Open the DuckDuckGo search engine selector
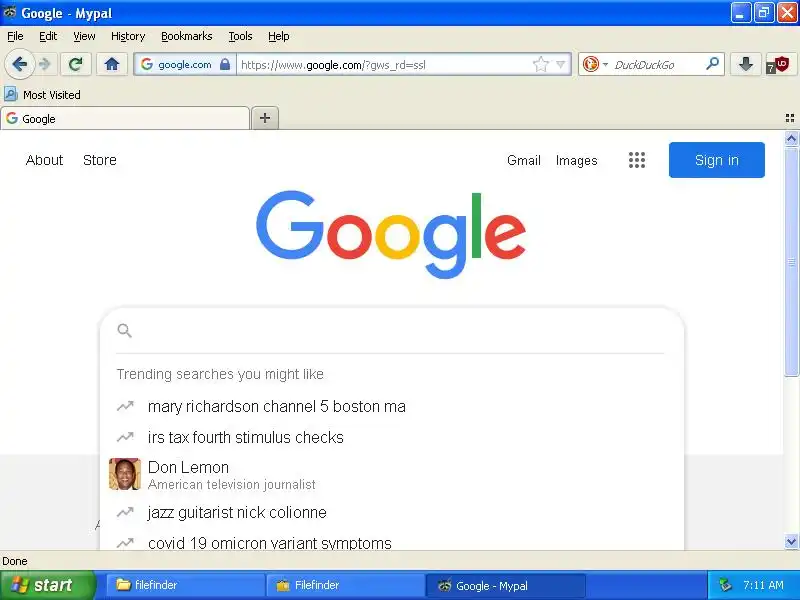 [x=595, y=64]
